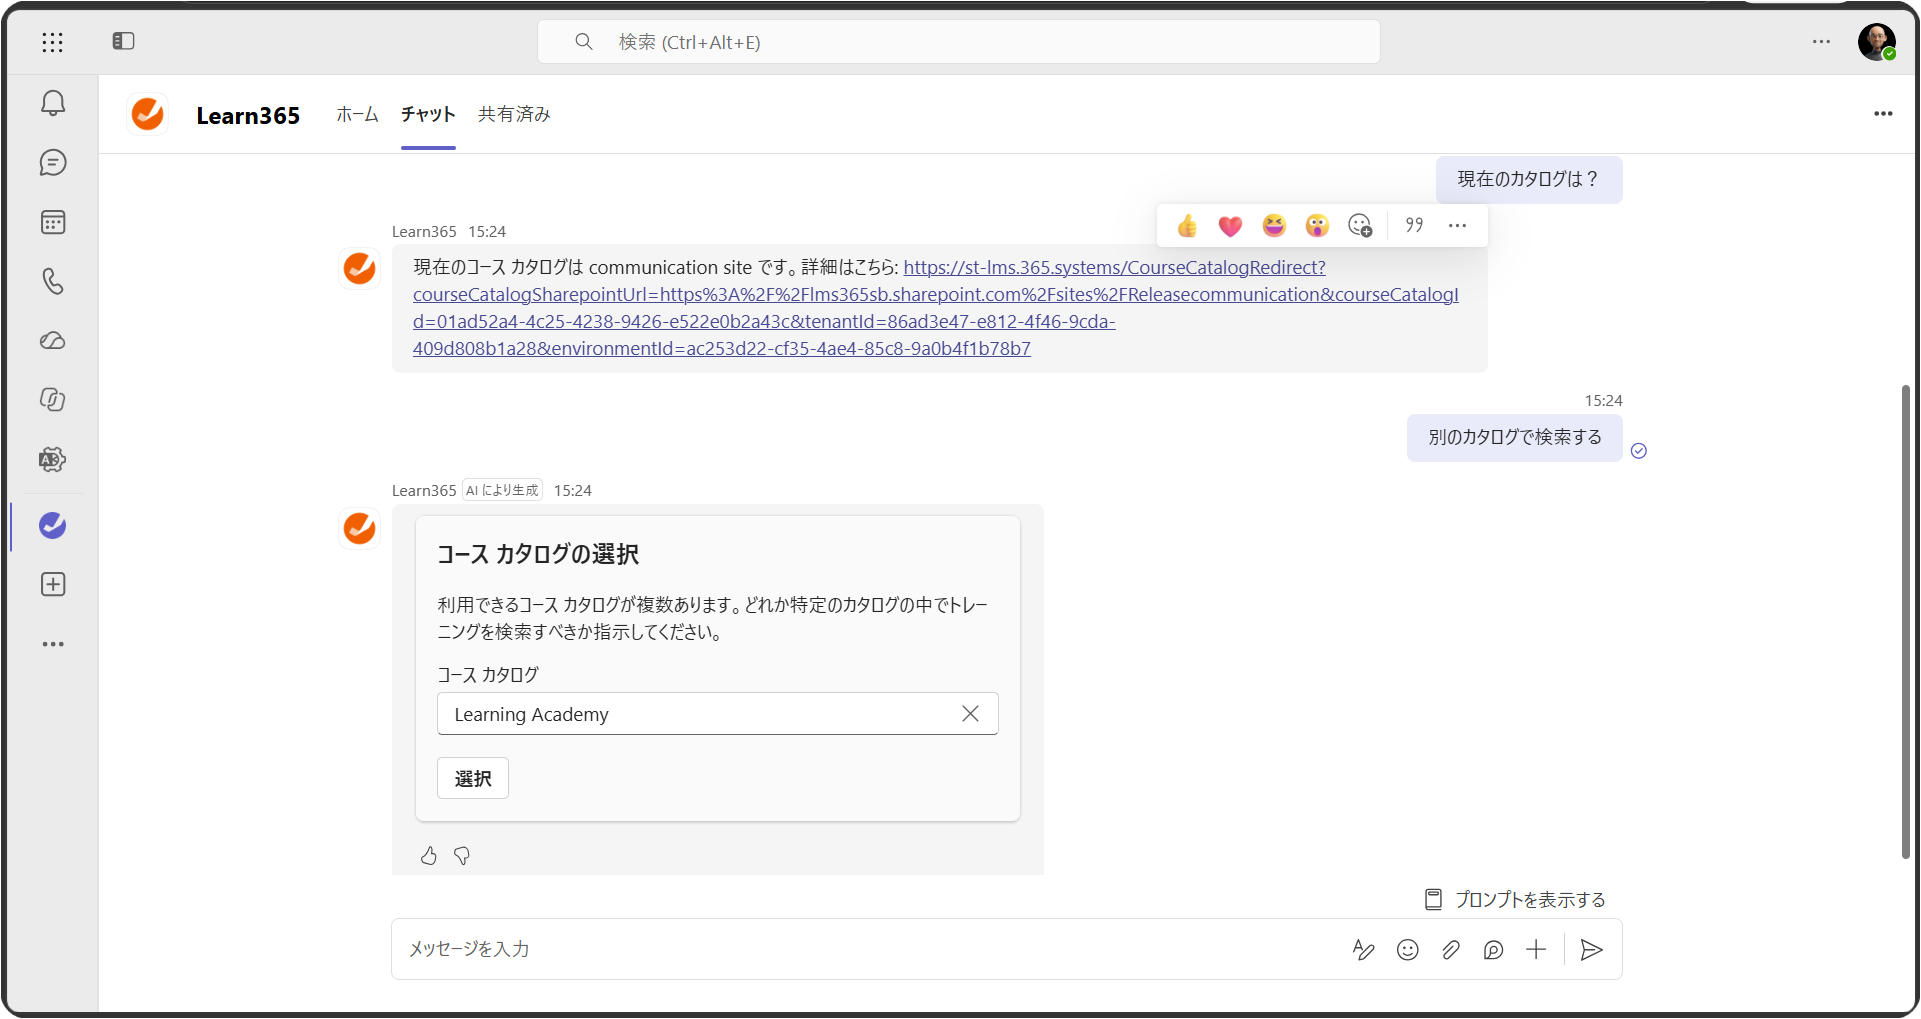Viewport: 1921px width, 1019px height.
Task: Open settings and more in title bar
Action: tap(1821, 42)
